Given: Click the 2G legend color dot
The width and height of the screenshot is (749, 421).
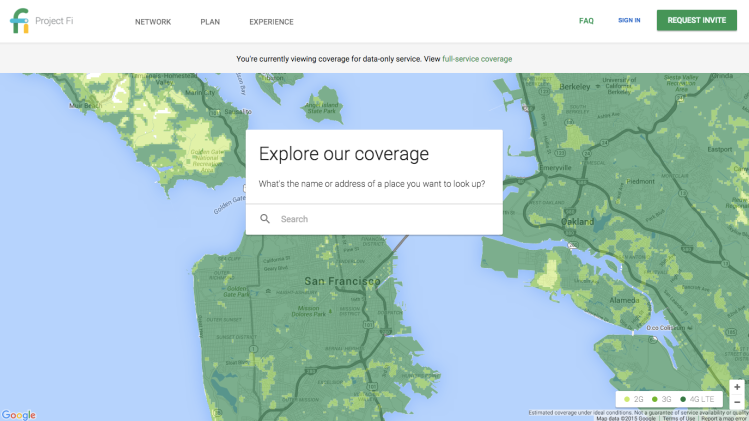Looking at the screenshot, I should coord(627,399).
